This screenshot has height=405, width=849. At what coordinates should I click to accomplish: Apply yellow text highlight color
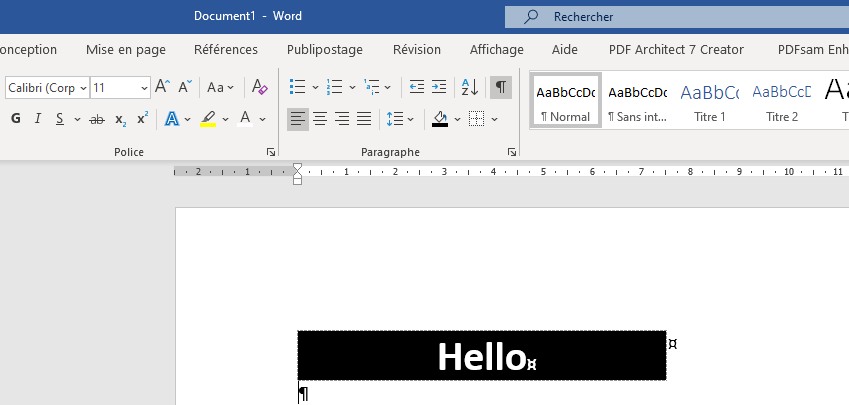point(208,119)
